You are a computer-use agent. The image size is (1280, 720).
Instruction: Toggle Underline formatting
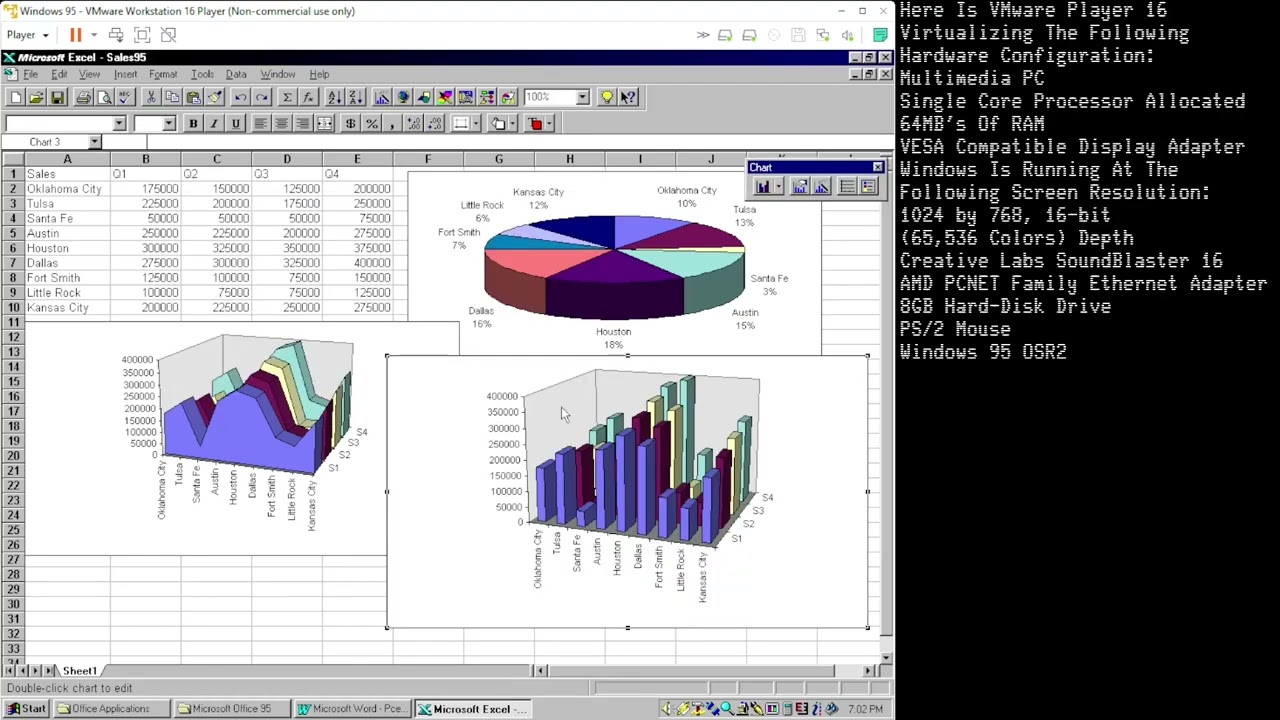[x=235, y=123]
